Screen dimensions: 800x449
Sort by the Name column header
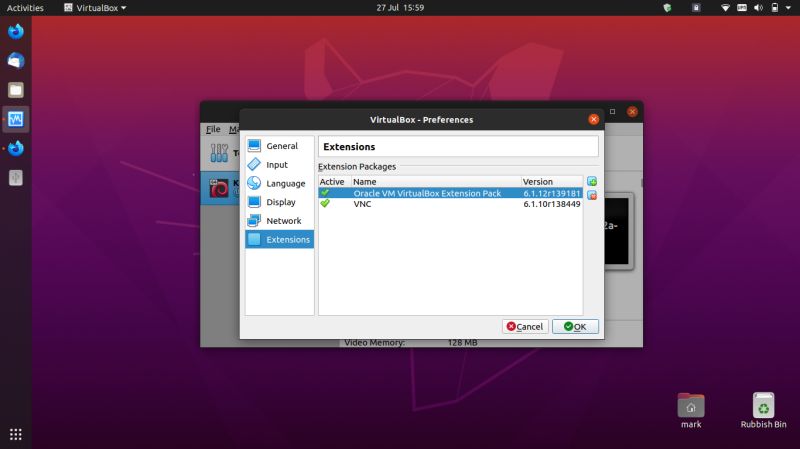[x=436, y=182]
